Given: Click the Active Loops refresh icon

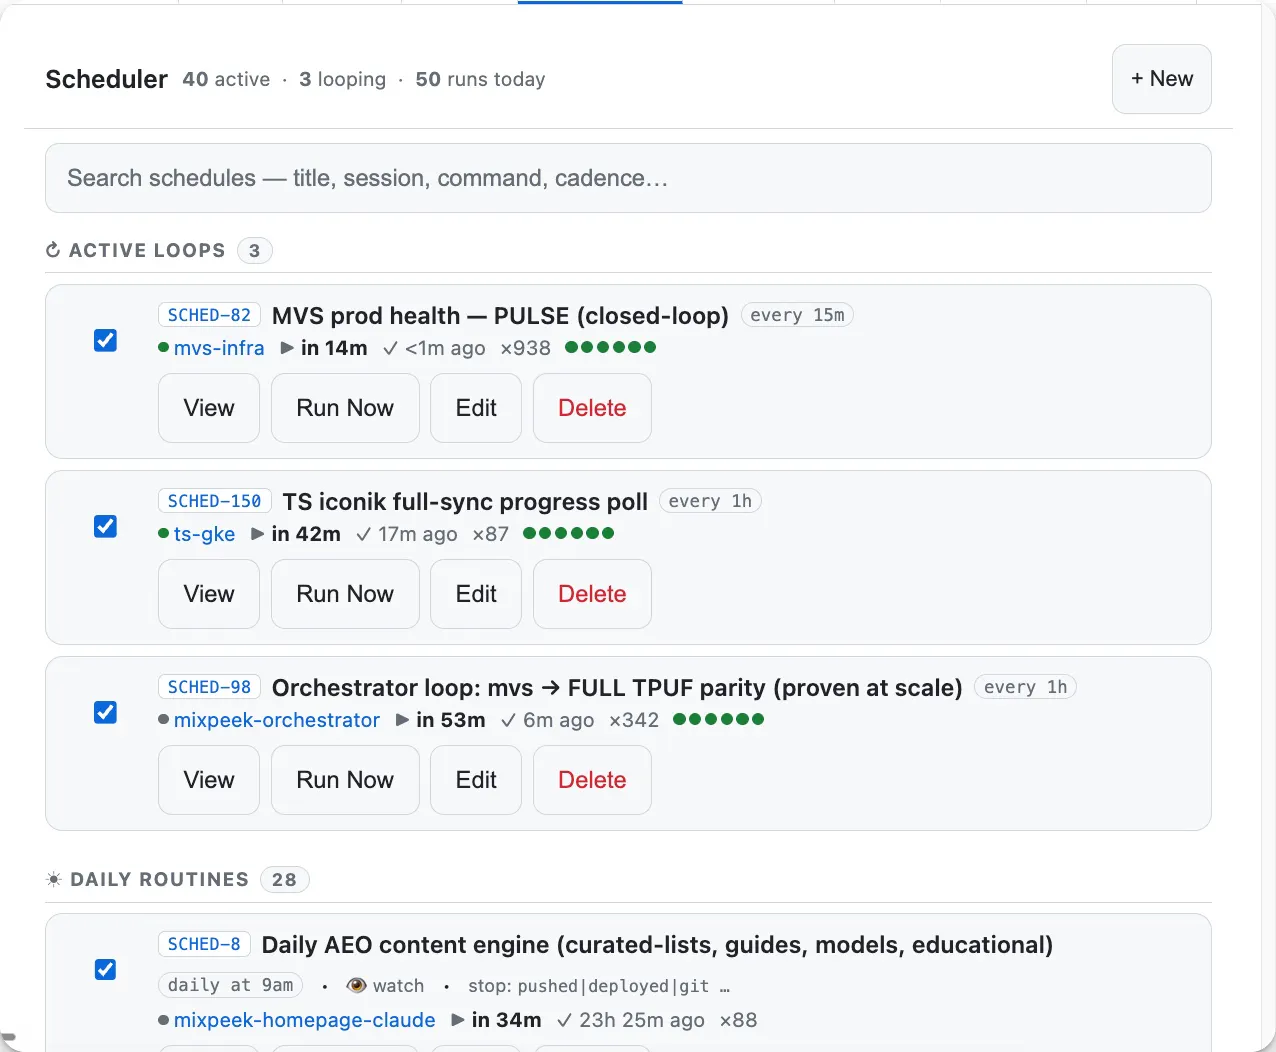Looking at the screenshot, I should point(53,250).
